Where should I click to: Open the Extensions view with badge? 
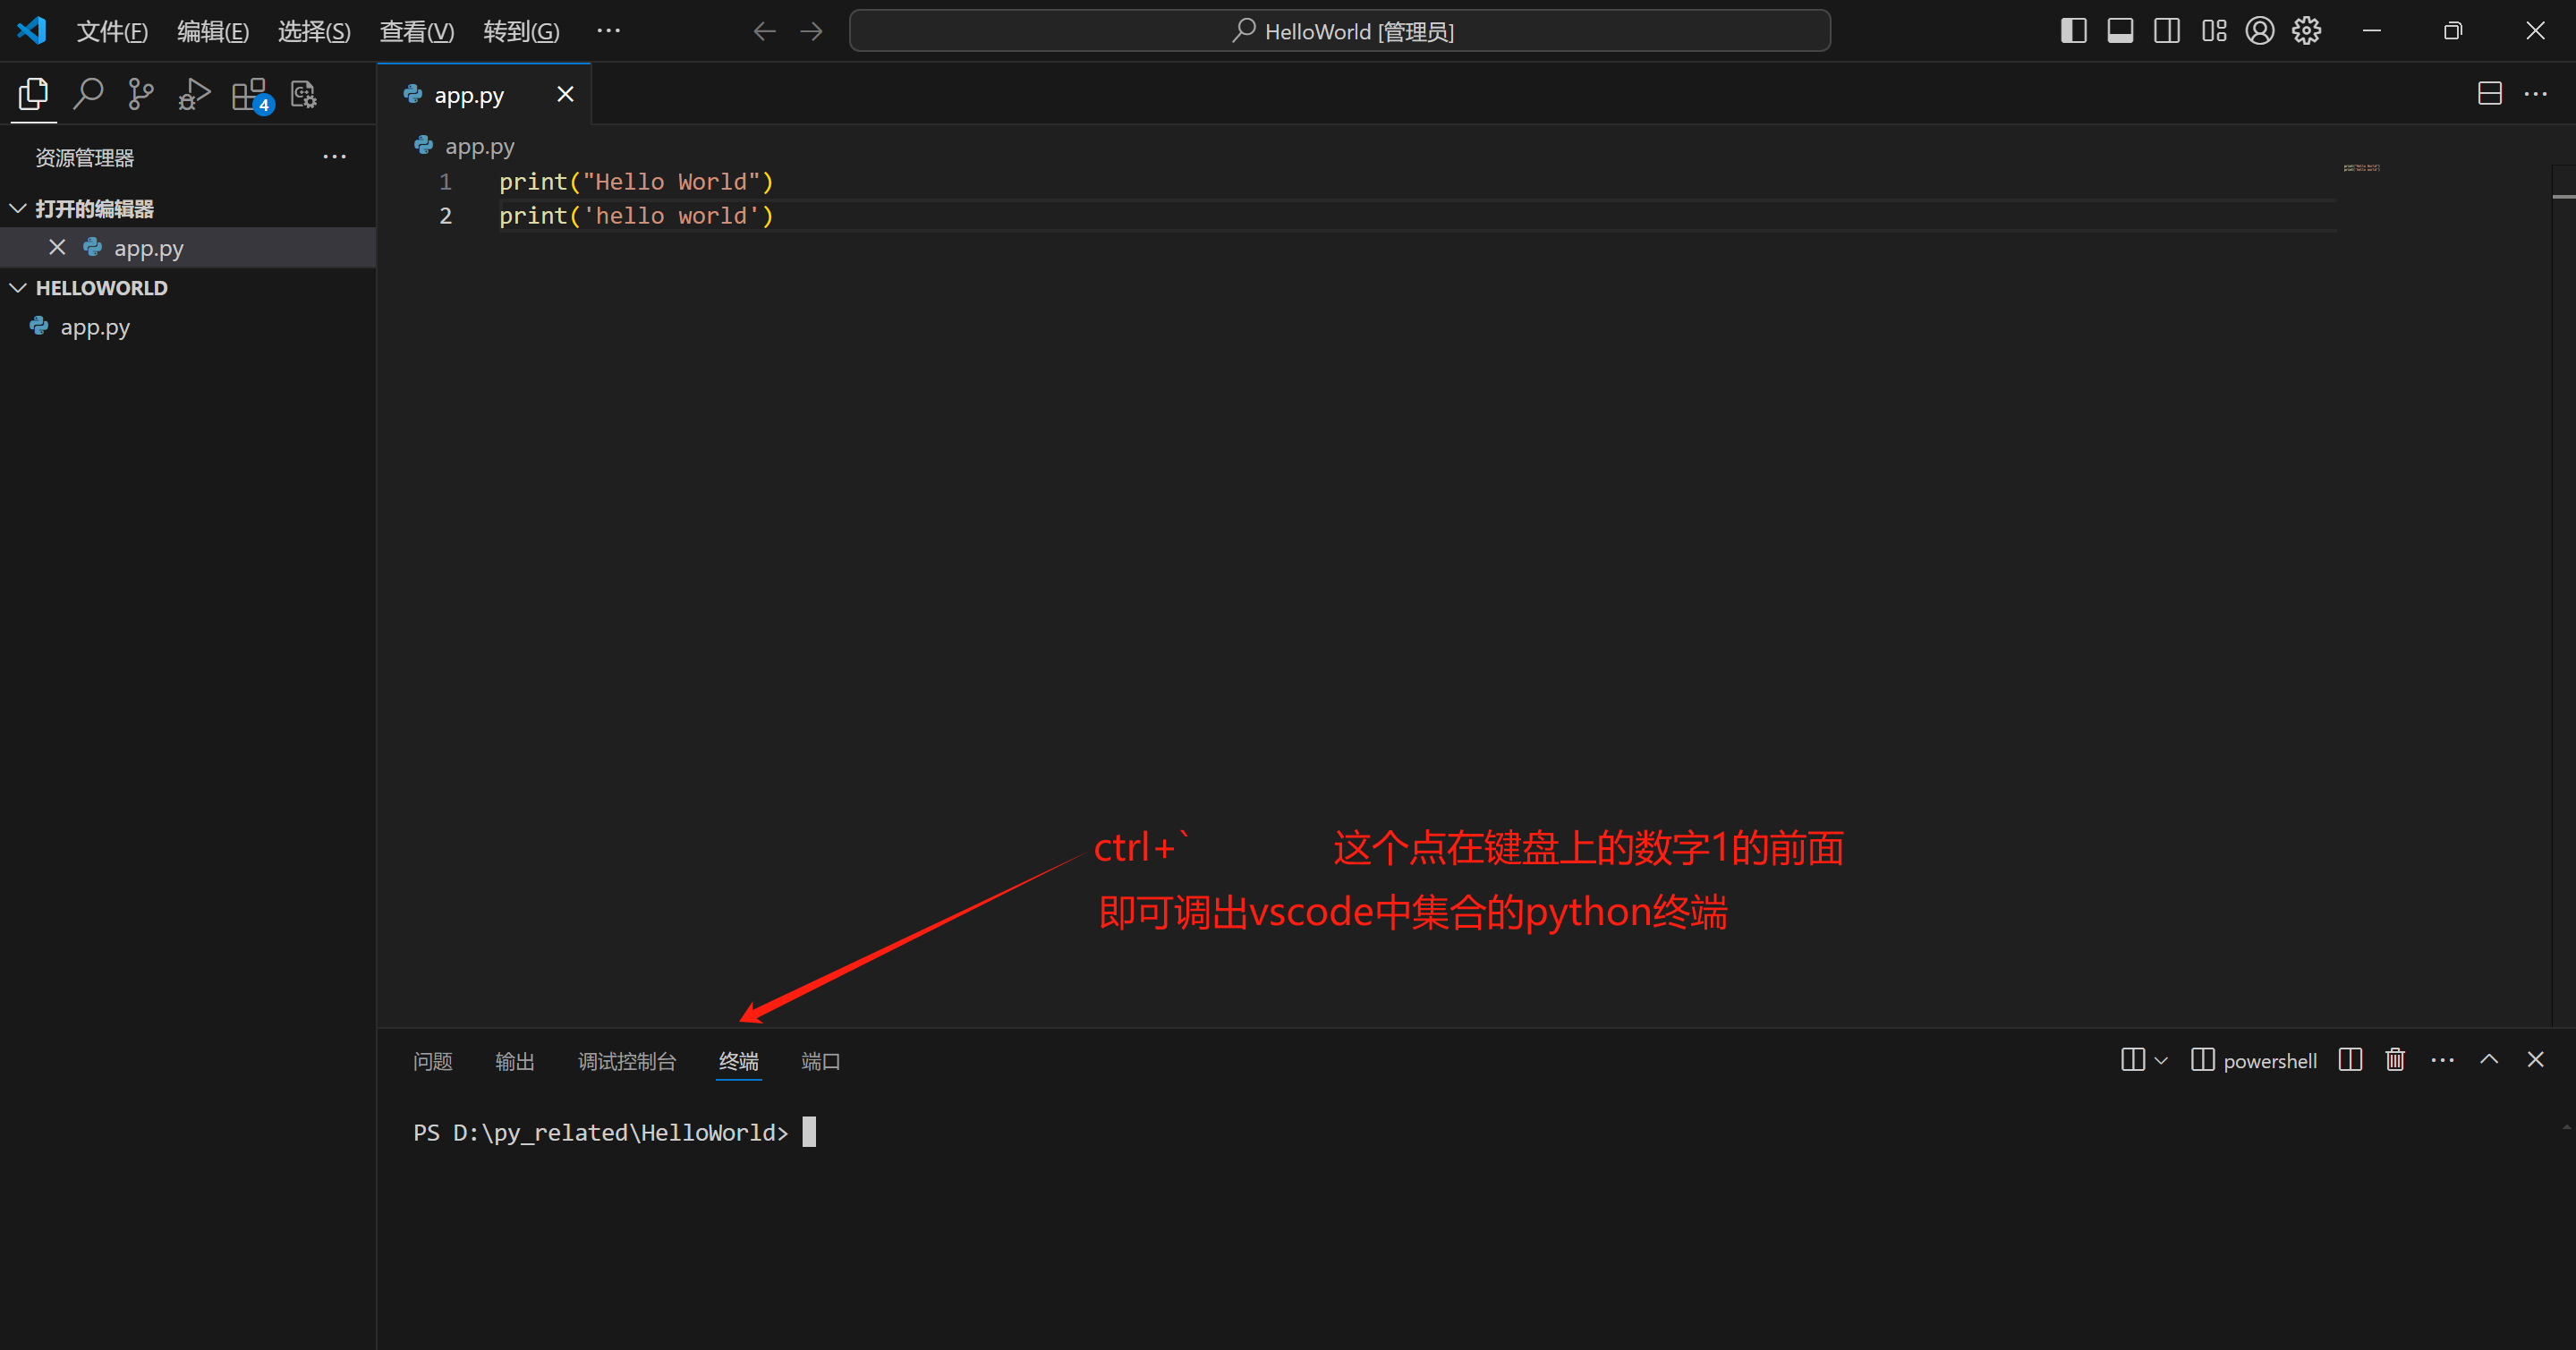(249, 94)
